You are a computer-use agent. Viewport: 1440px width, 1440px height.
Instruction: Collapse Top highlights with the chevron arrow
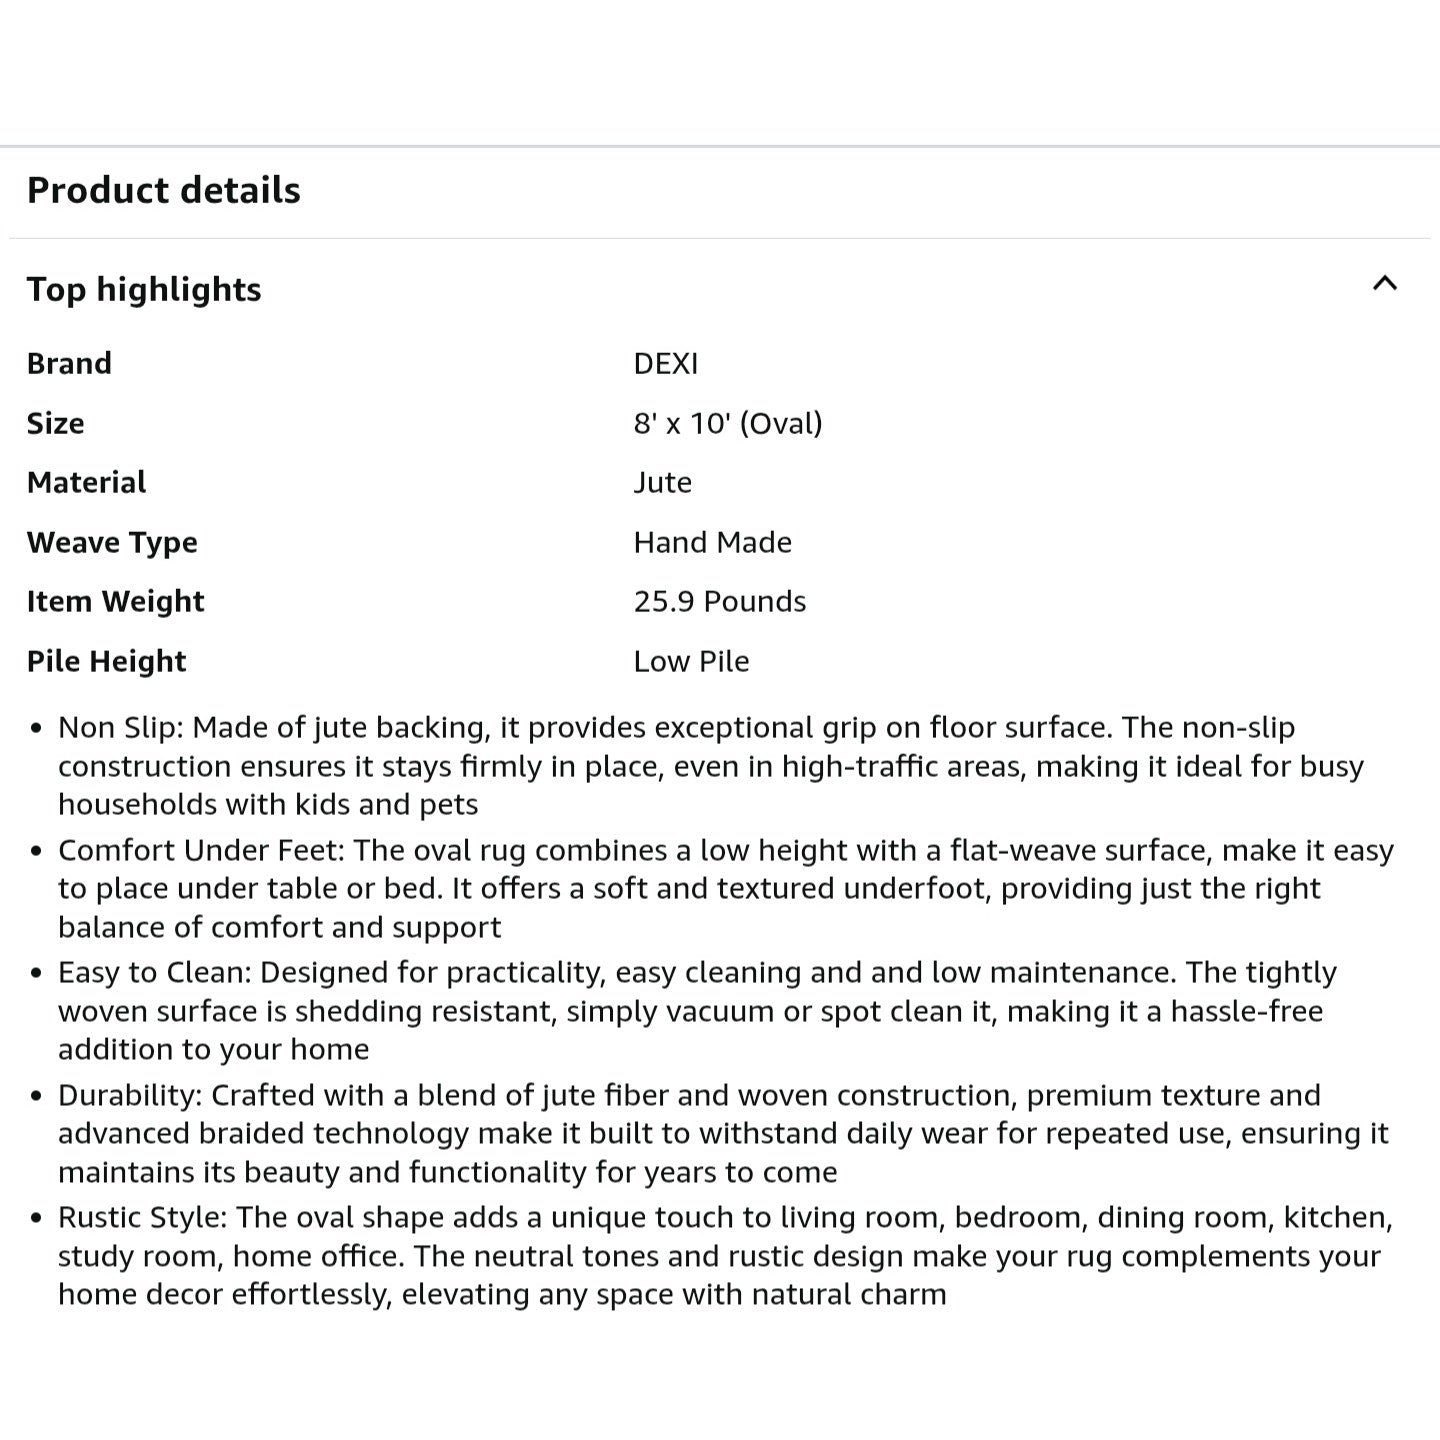click(1384, 284)
